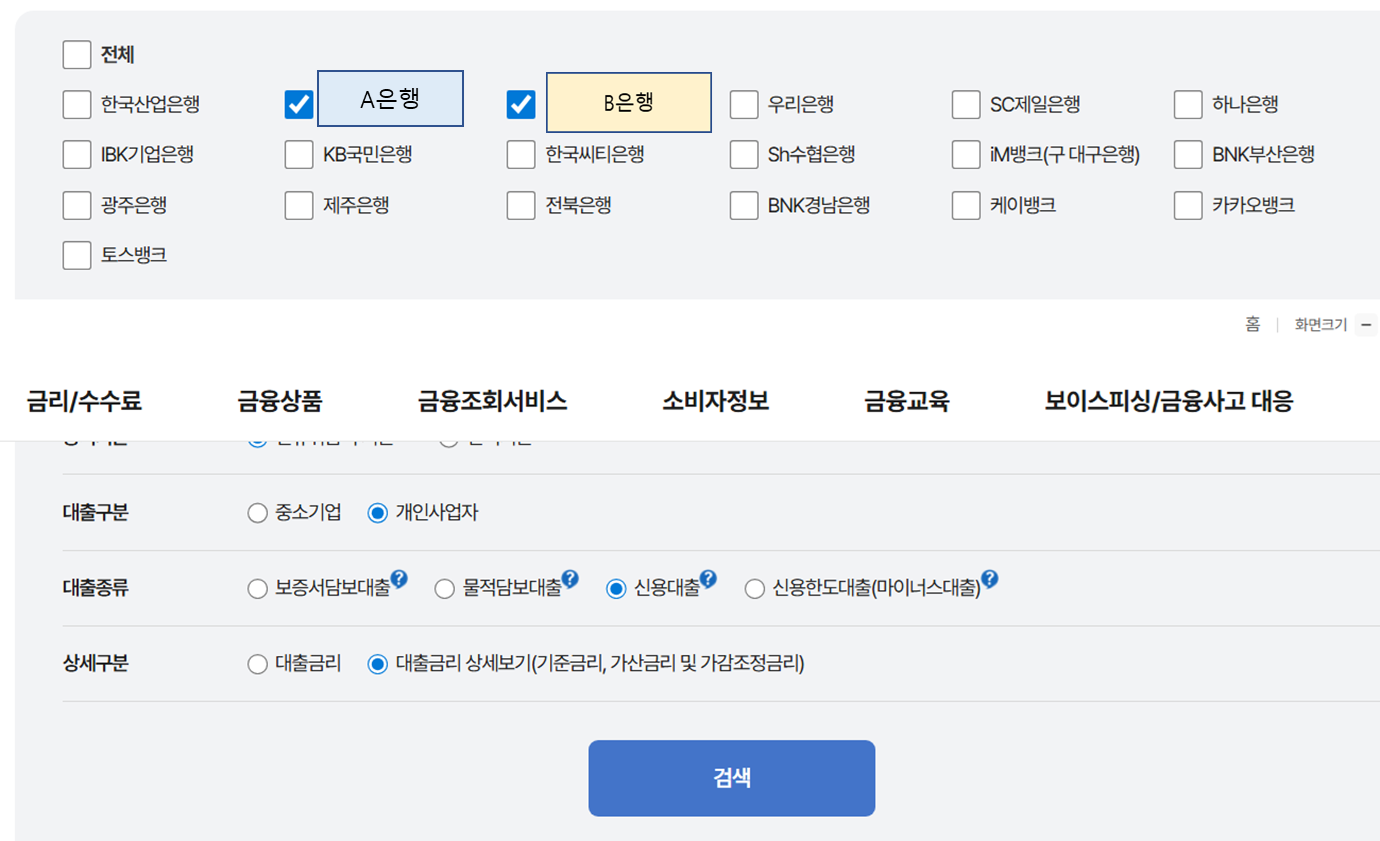This screenshot has width=1380, height=841.
Task: Open the 금리/수수료 menu
Action: pyautogui.click(x=84, y=402)
